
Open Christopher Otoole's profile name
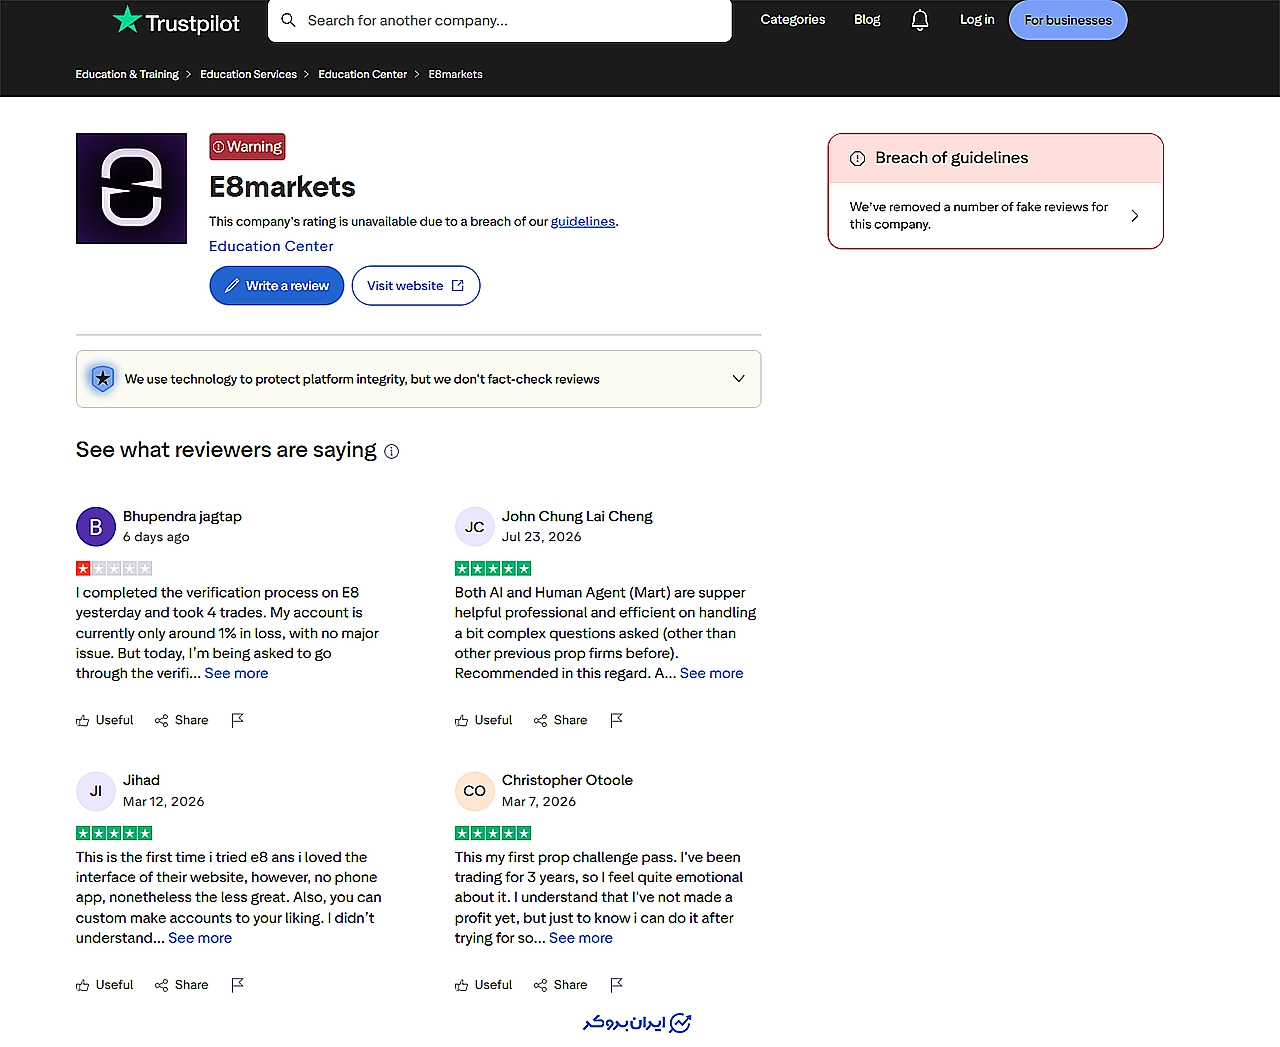[567, 780]
